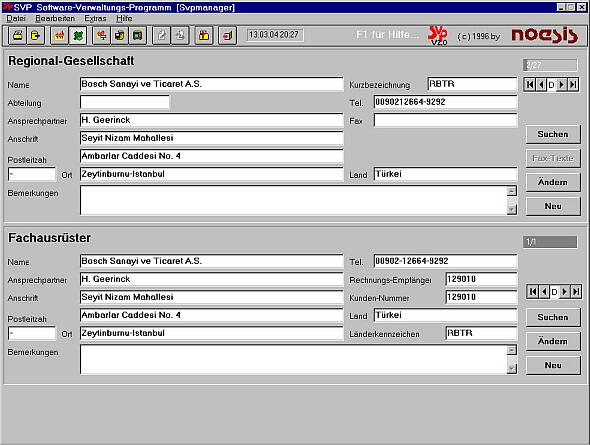Click the greyed-out edit document toolbar icon
Image resolution: width=590 pixels, height=445 pixels.
pyautogui.click(x=162, y=36)
